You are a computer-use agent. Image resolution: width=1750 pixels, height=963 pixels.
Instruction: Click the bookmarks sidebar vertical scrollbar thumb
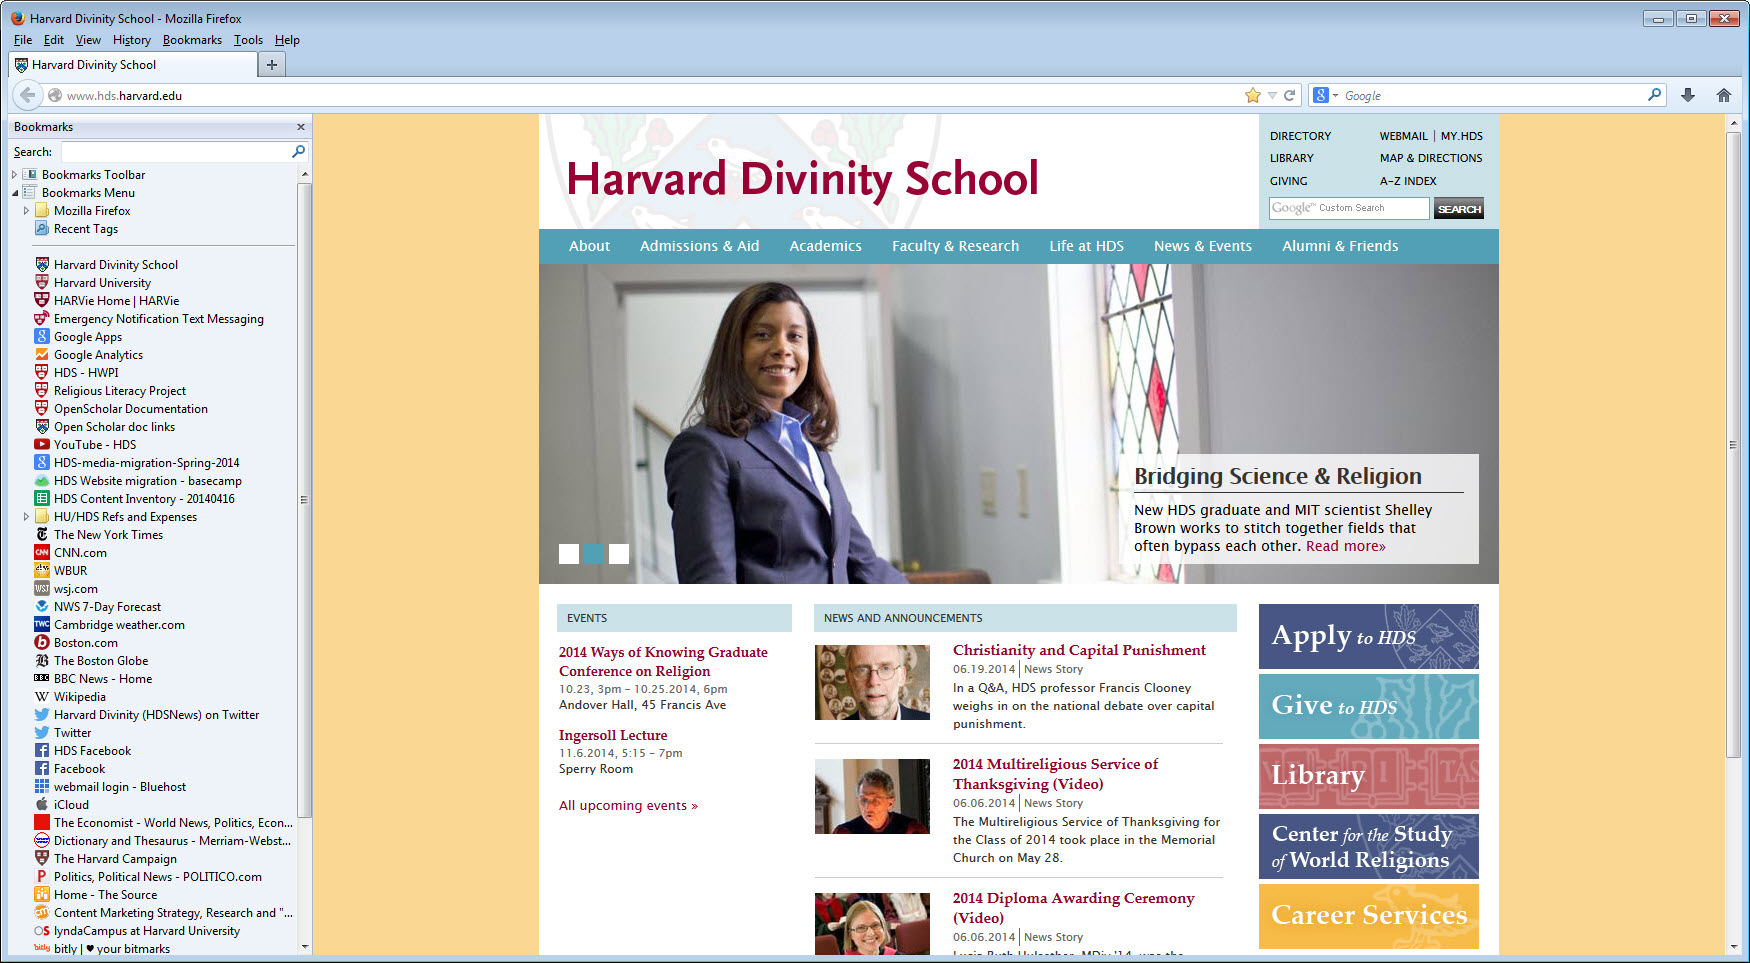[x=305, y=500]
